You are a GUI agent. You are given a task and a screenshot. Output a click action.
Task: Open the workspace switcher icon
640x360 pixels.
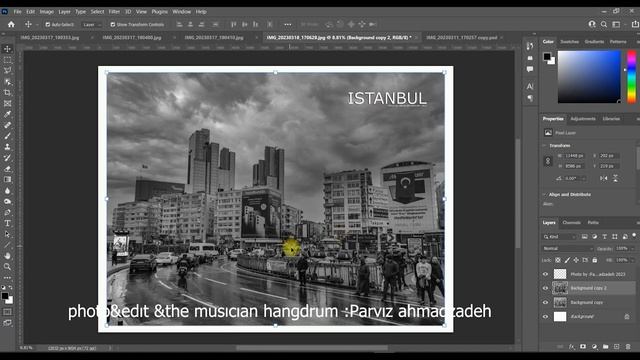point(616,24)
